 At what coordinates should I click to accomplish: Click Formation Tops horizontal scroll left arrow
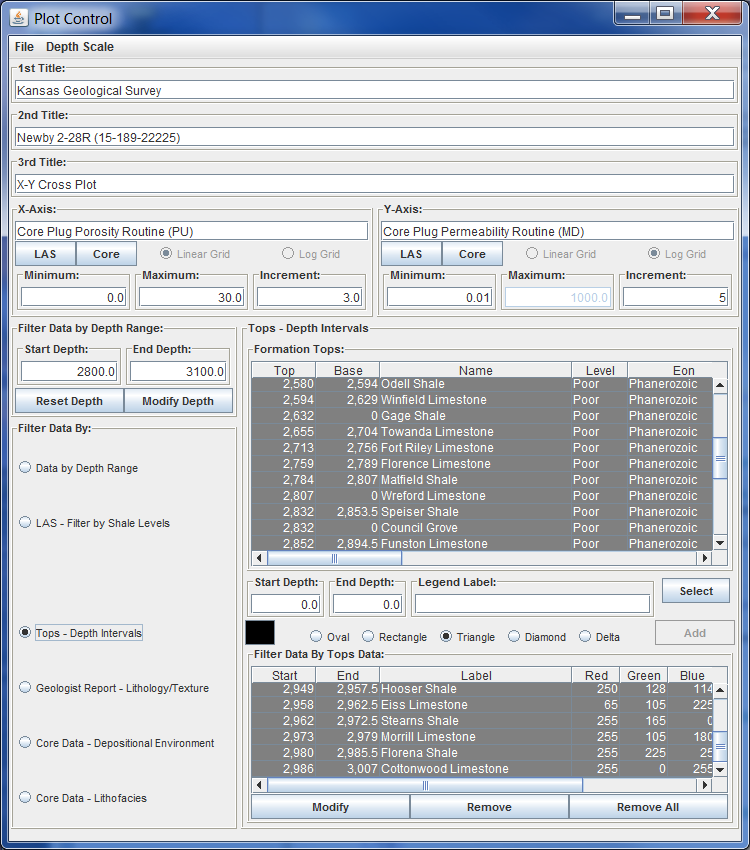(259, 558)
